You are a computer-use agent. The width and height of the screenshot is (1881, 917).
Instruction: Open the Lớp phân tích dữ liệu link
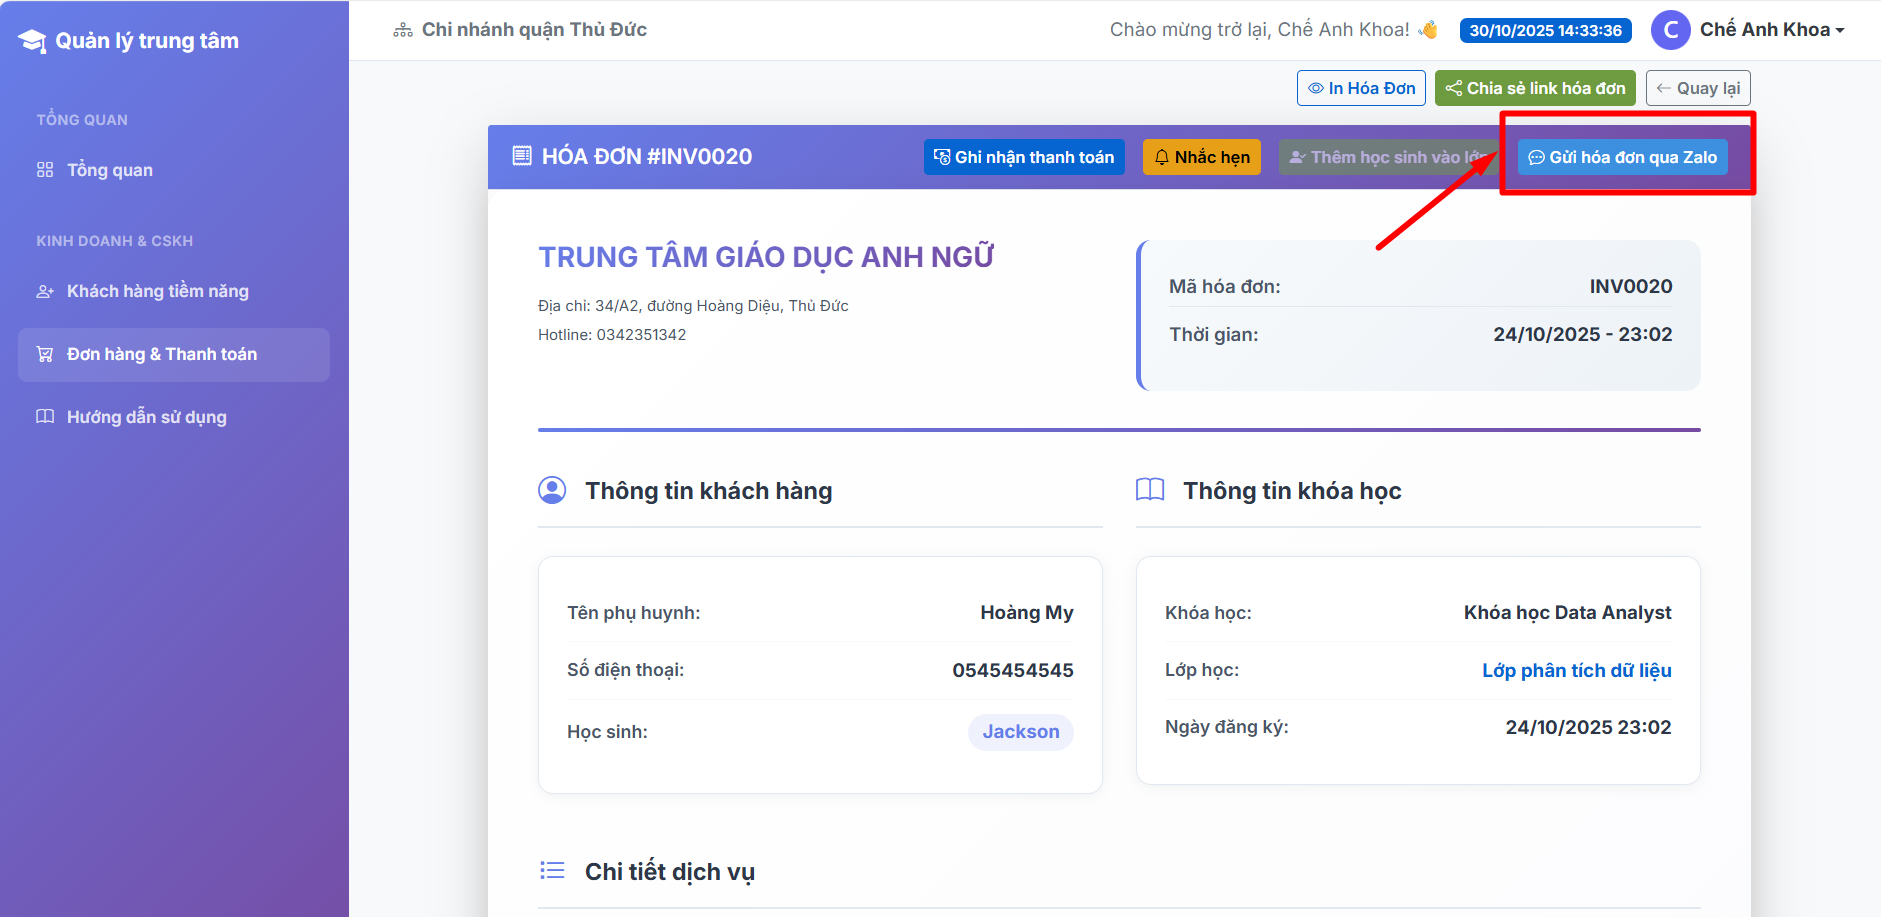[x=1576, y=670]
